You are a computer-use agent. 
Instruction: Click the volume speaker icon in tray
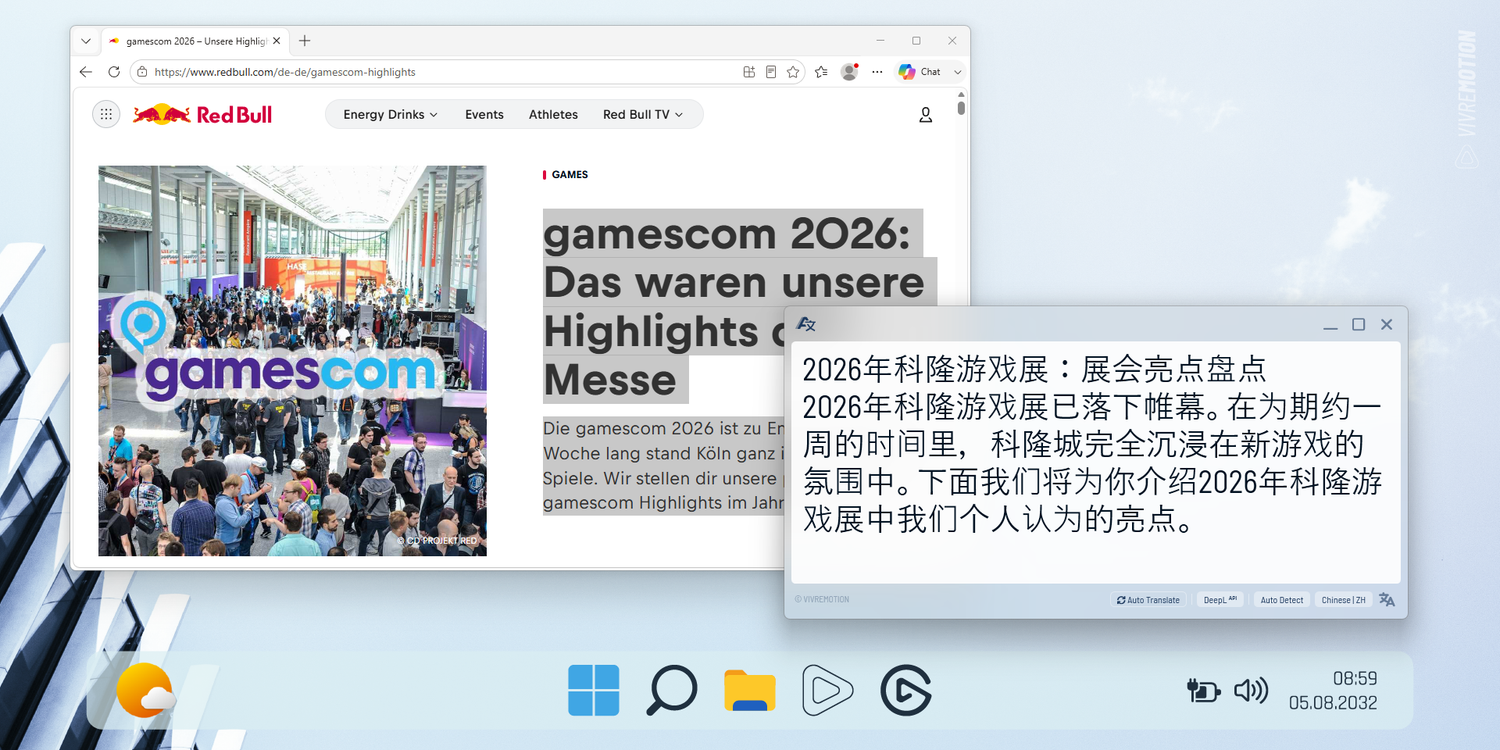click(1251, 690)
